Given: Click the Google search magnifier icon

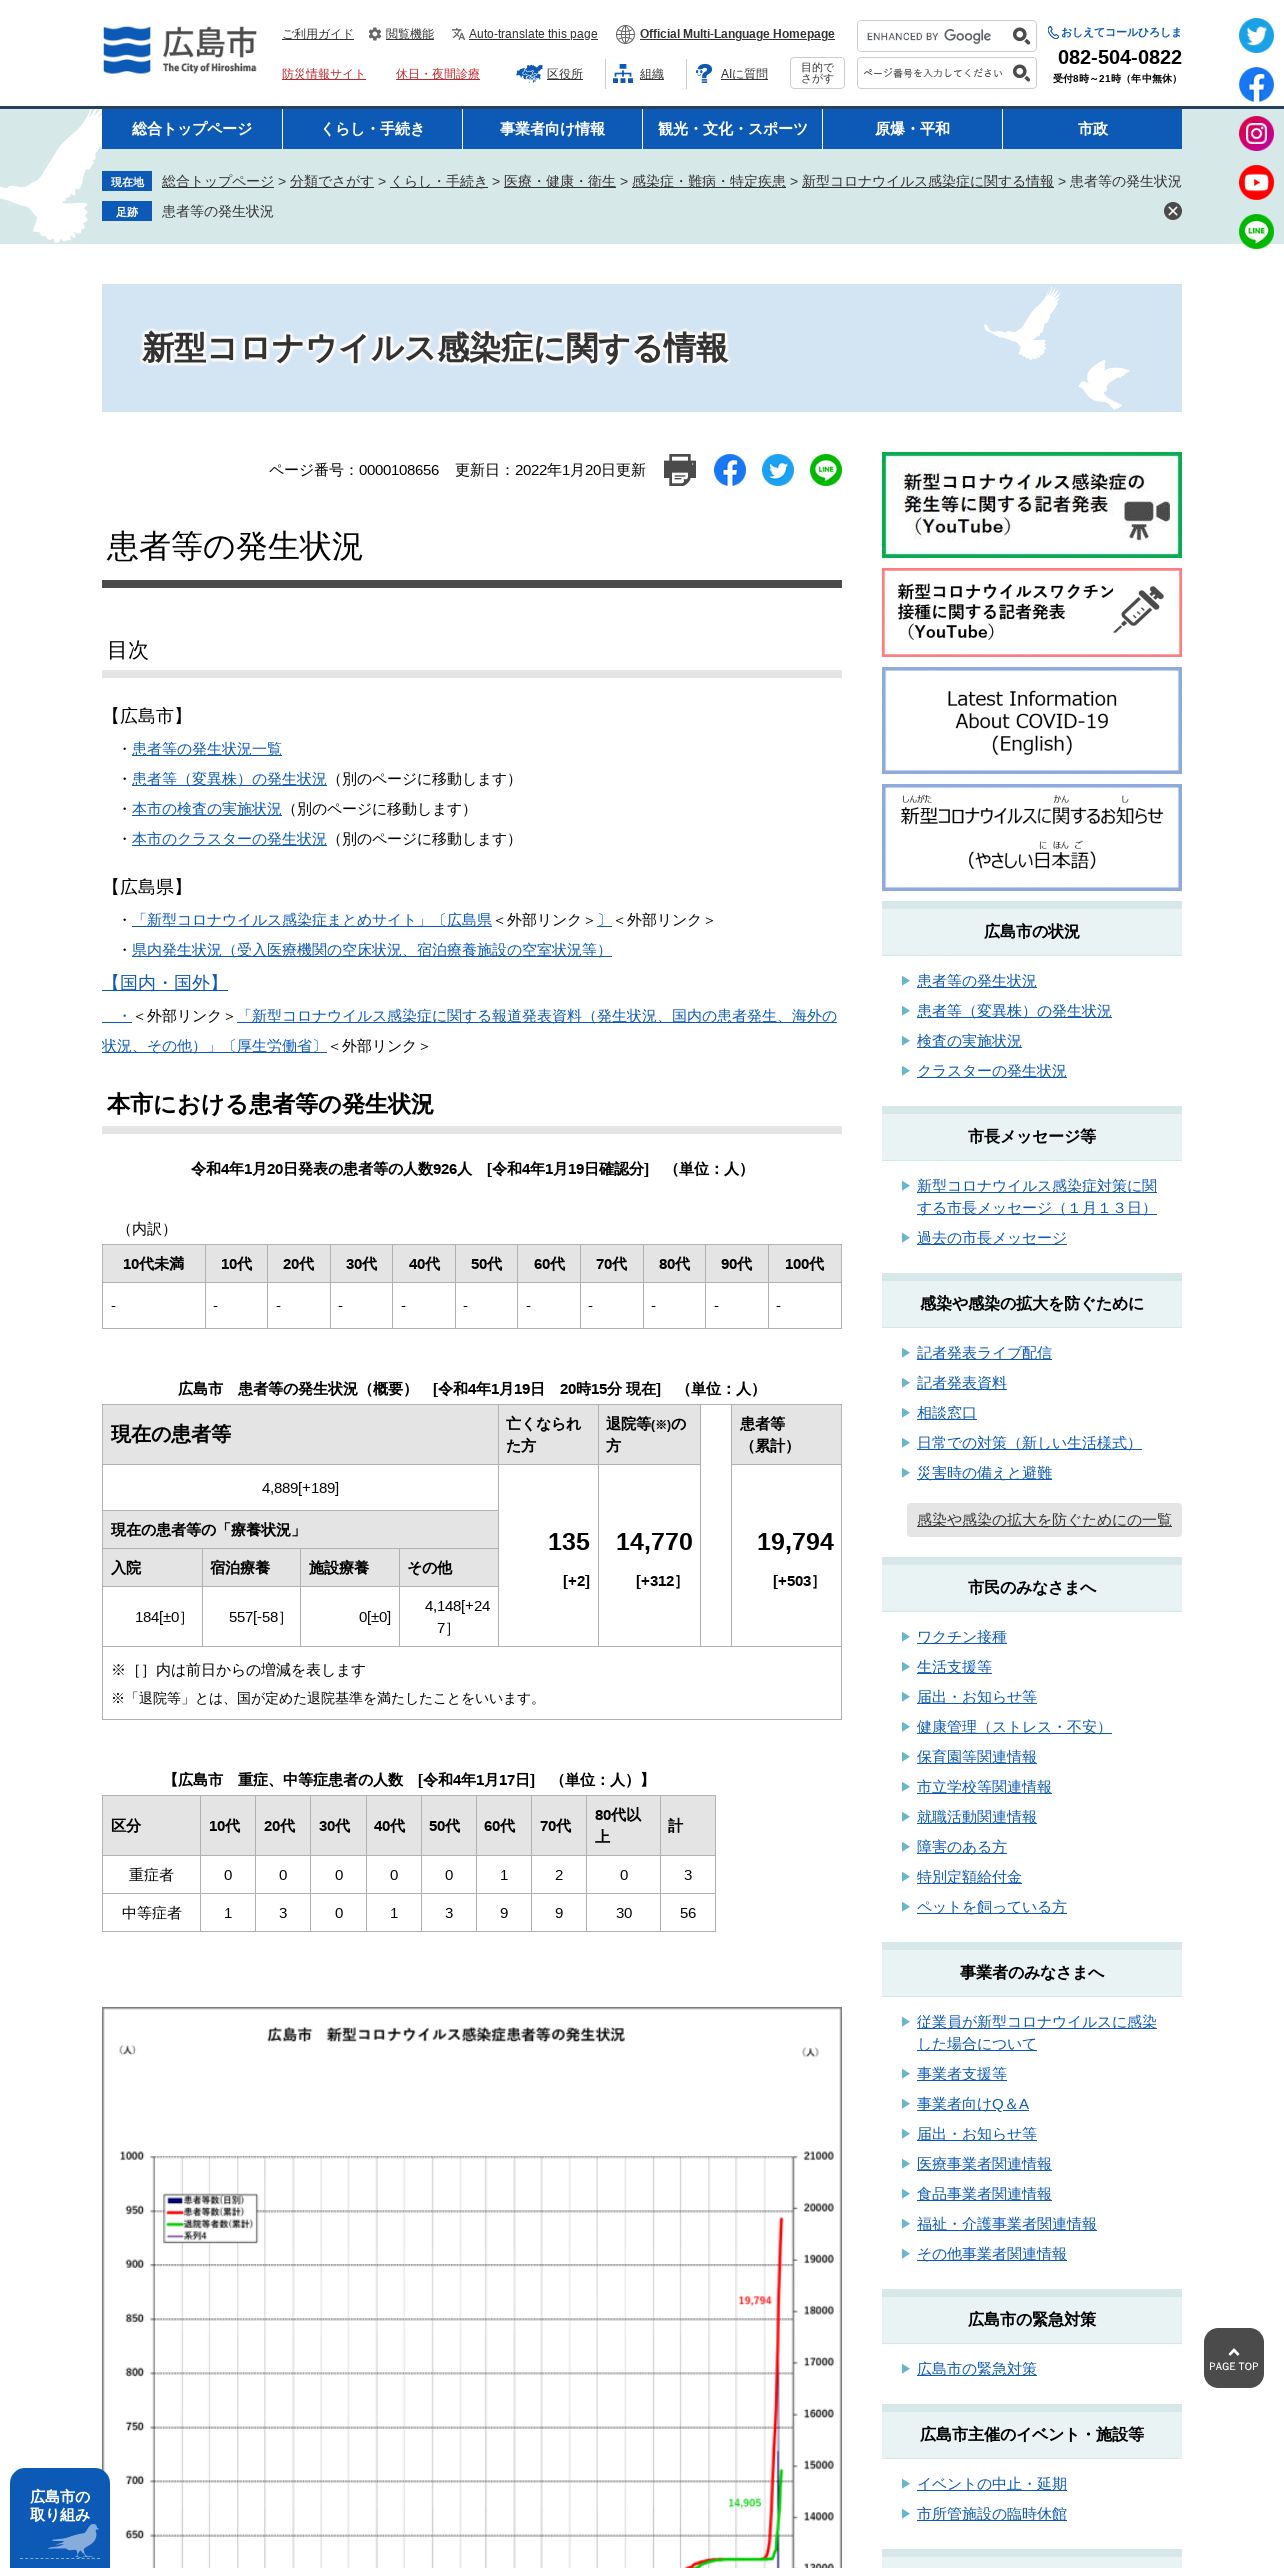Looking at the screenshot, I should click(x=1021, y=36).
